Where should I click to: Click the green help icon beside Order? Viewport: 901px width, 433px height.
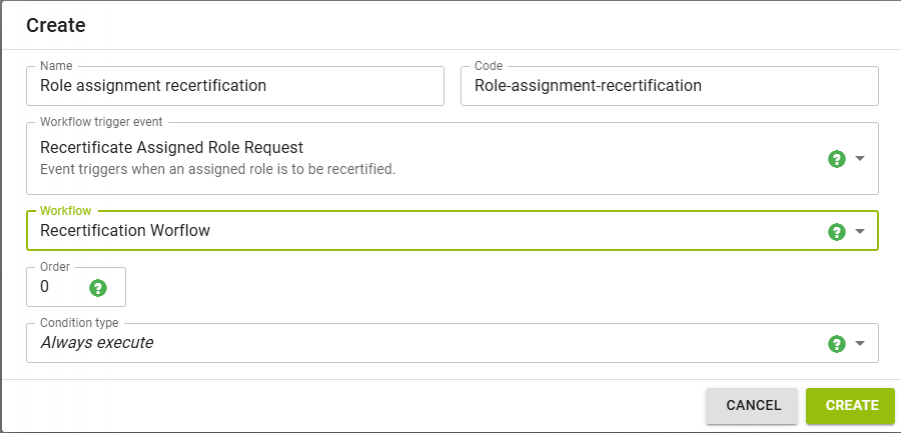tap(98, 288)
